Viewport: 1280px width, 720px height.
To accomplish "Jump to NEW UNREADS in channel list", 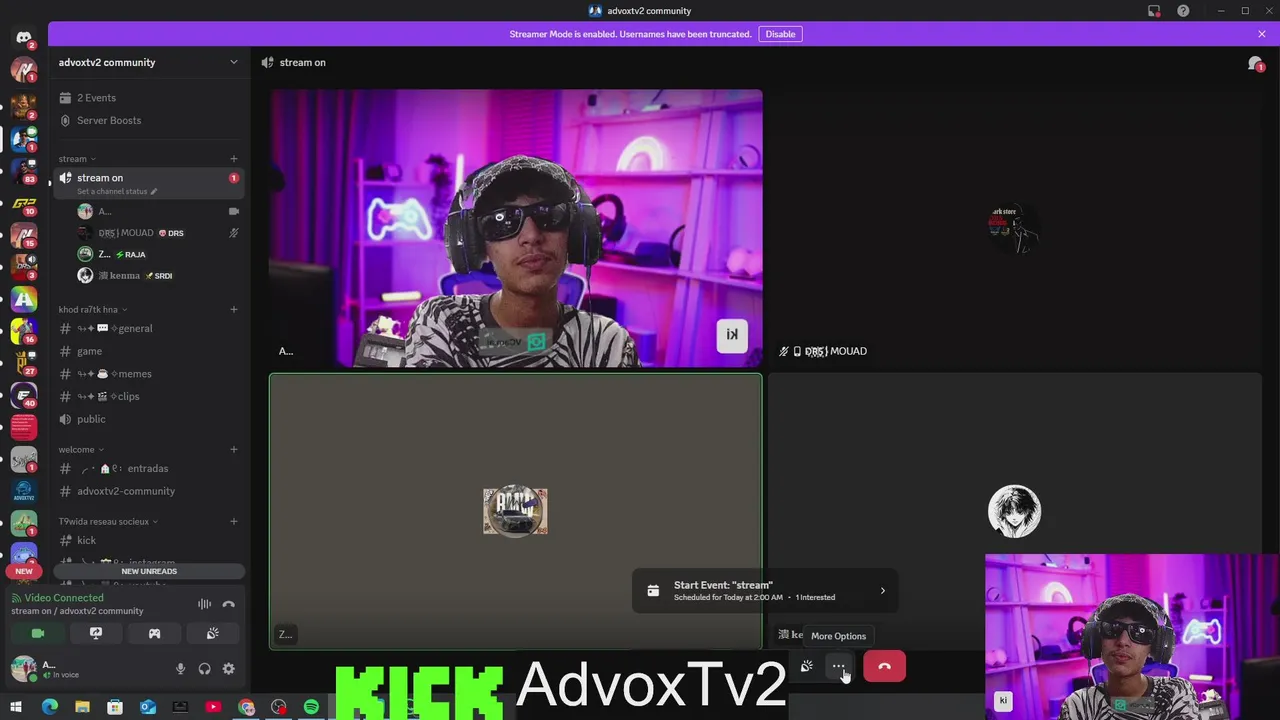I will (149, 571).
